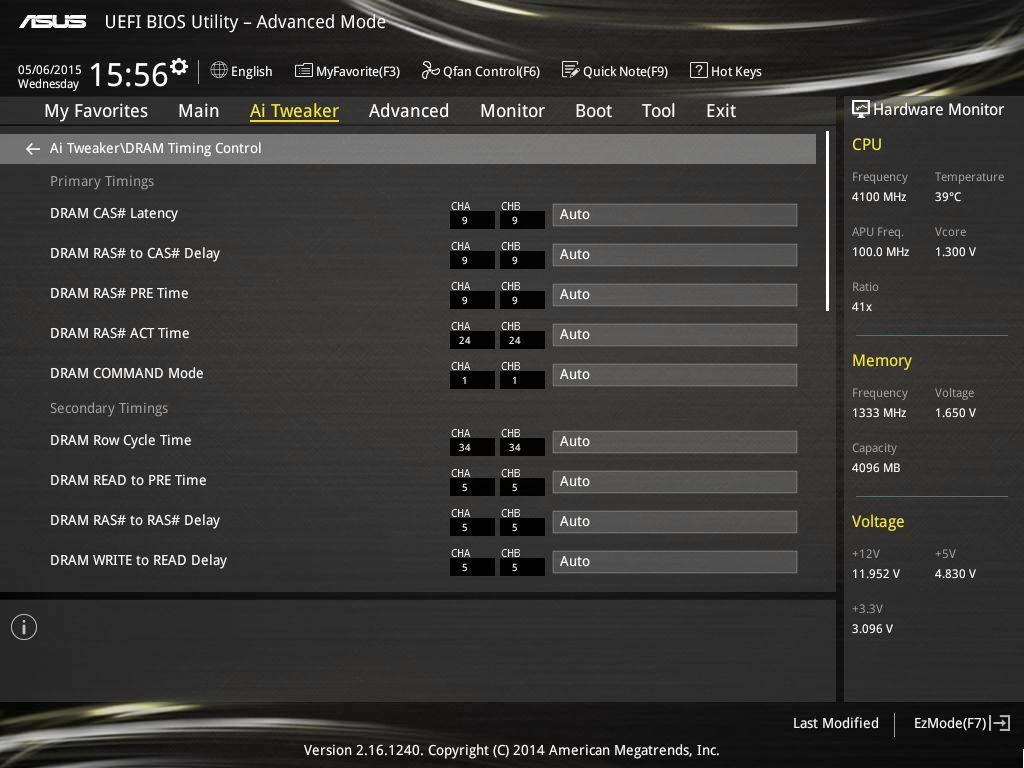This screenshot has width=1024, height=768.
Task: Go to the Monitor tab
Action: (x=513, y=111)
